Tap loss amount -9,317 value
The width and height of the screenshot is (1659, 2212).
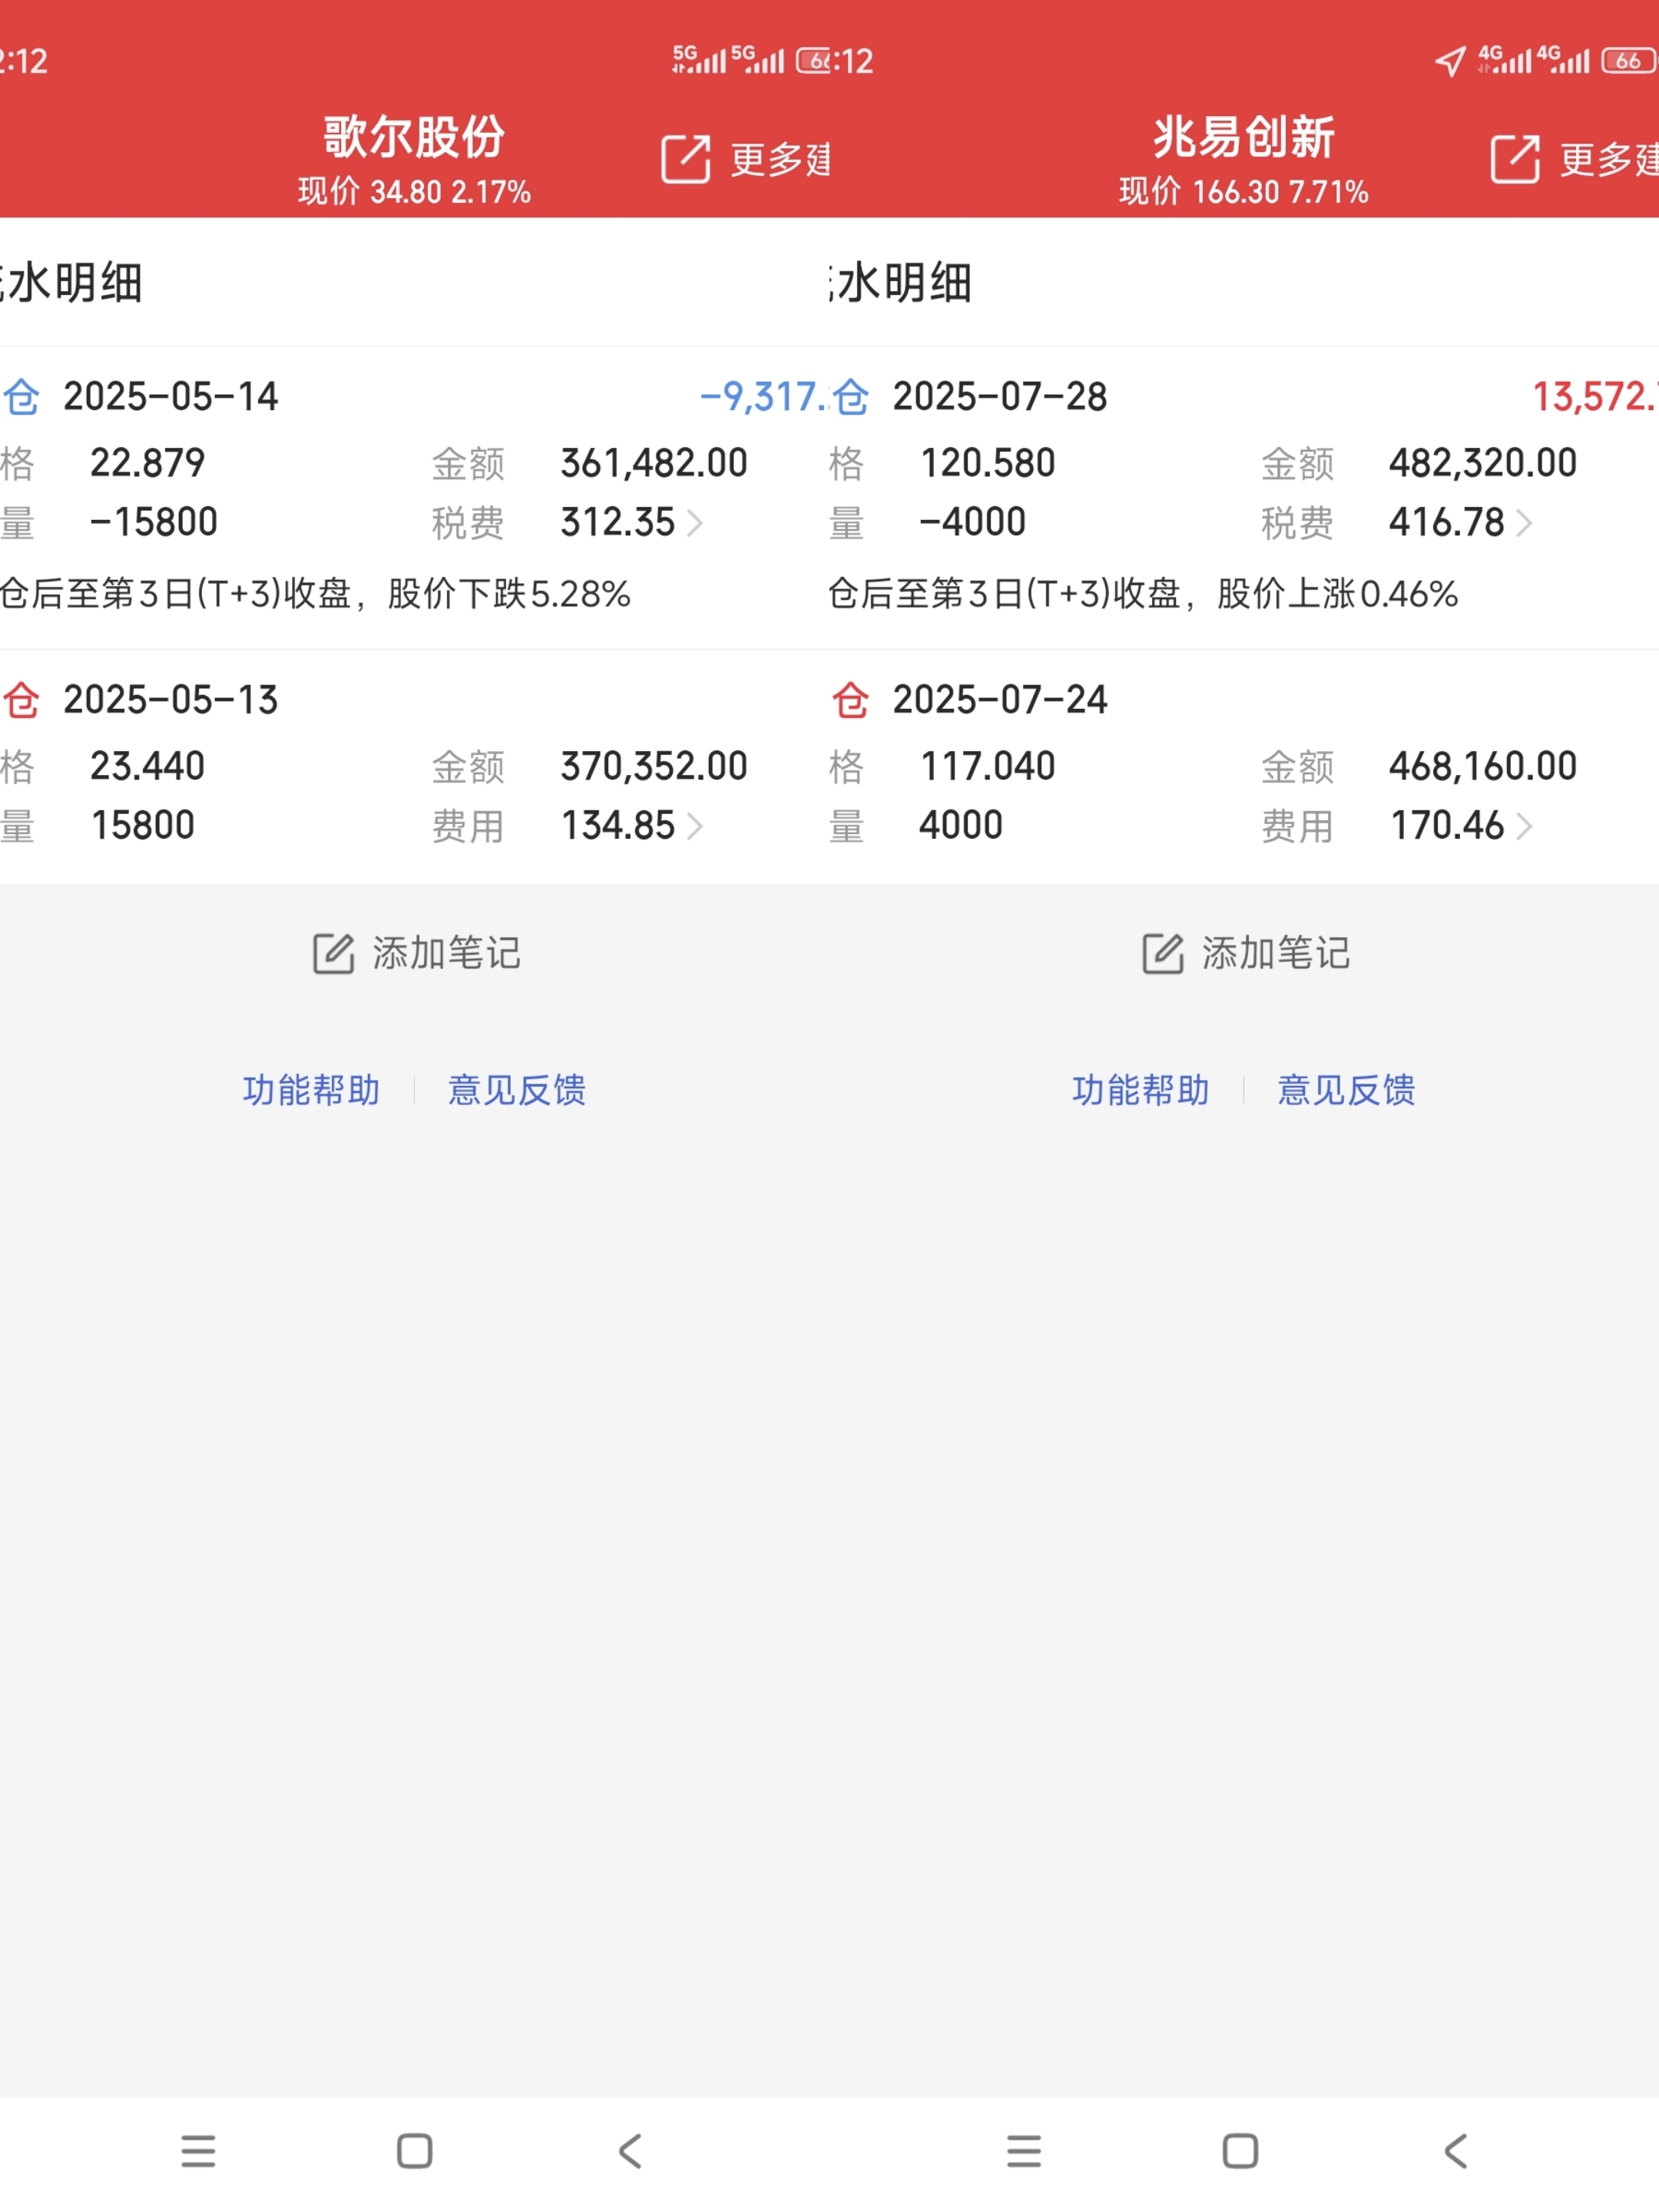click(x=764, y=397)
